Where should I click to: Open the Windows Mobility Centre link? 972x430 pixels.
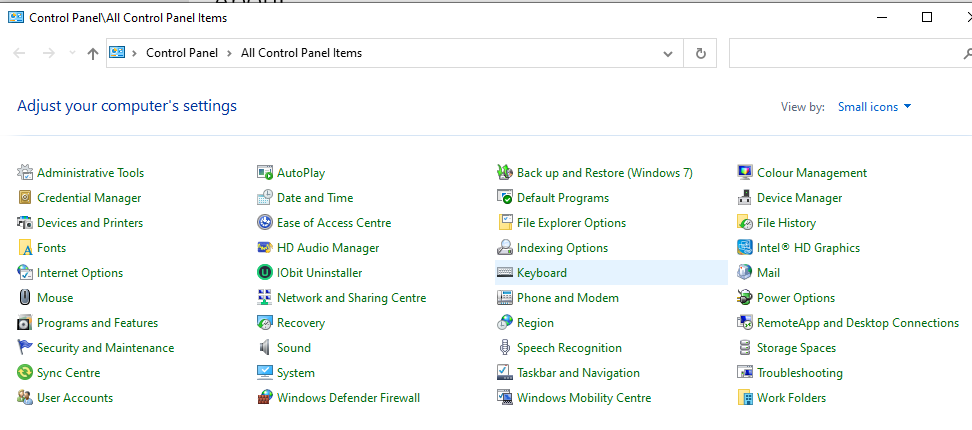(x=584, y=397)
